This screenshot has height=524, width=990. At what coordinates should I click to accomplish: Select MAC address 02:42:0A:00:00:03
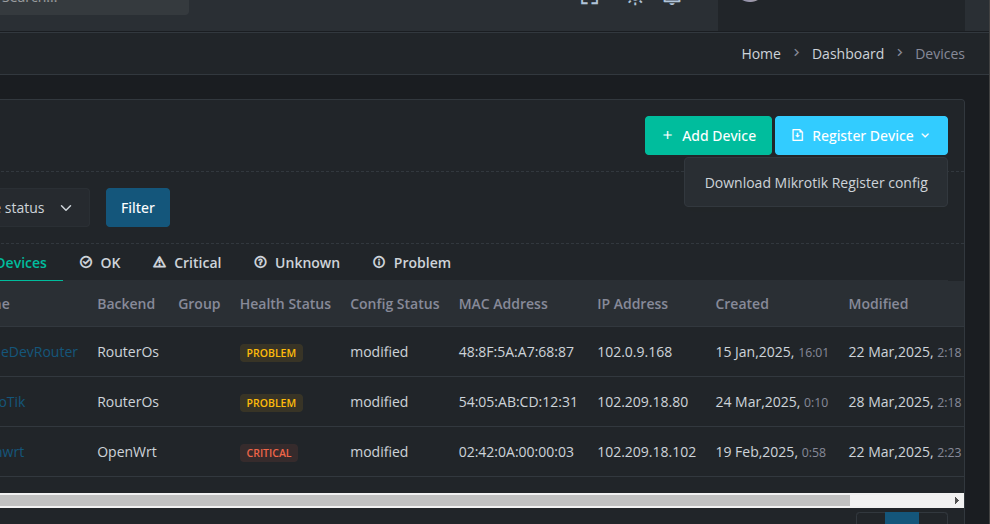click(516, 451)
